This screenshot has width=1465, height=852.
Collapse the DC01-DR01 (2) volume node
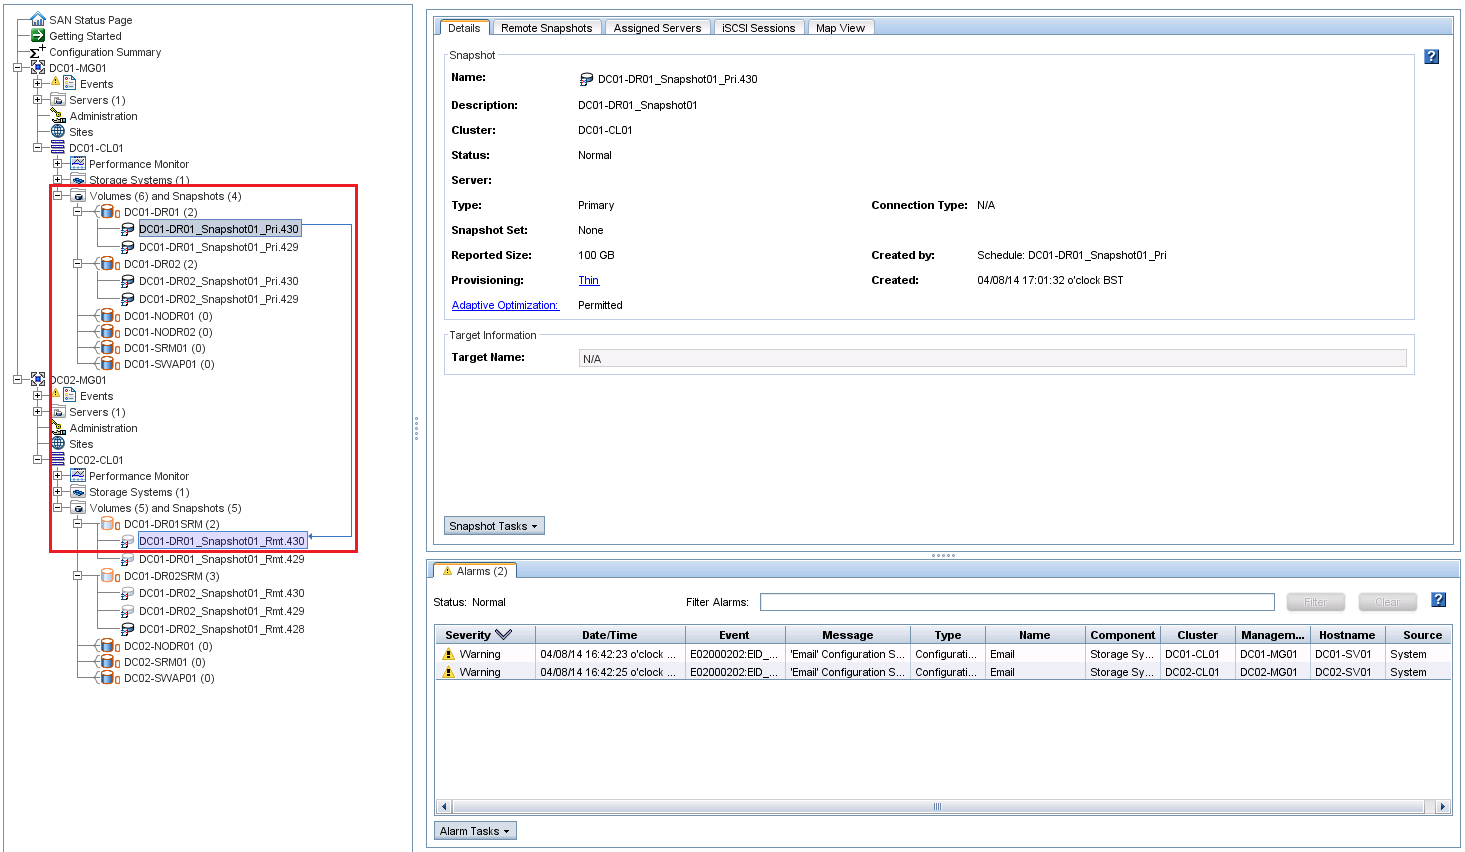[x=77, y=212]
